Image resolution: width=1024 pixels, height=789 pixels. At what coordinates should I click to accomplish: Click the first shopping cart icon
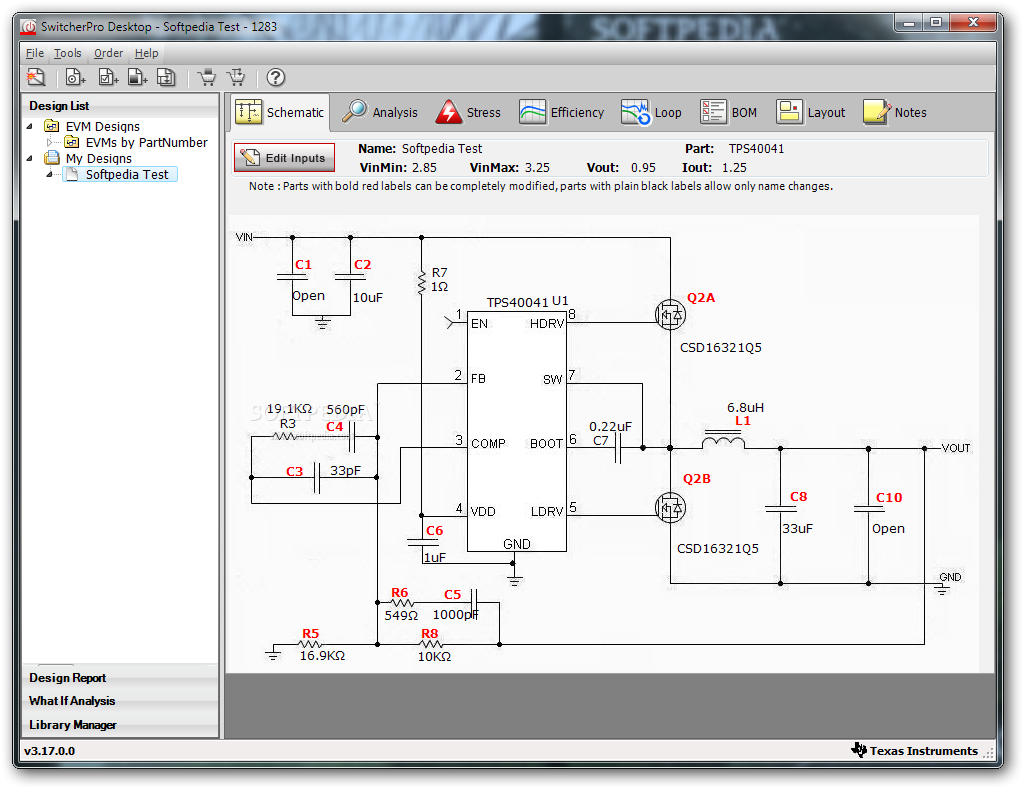coord(207,77)
